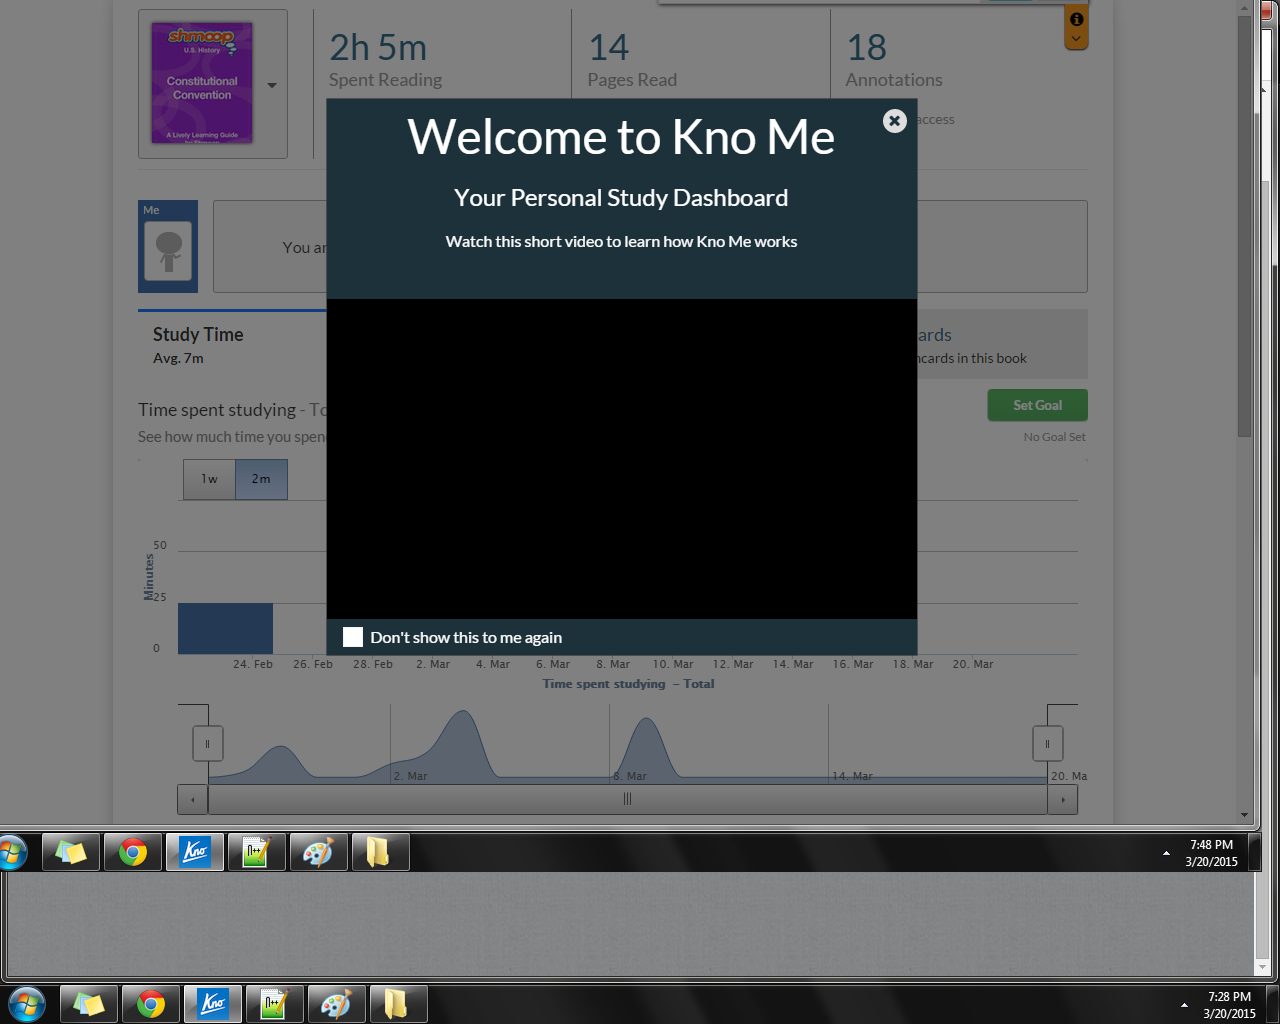This screenshot has height=1024, width=1280.
Task: Open Paint in the 7:28 PM taskbar
Action: tap(337, 1004)
